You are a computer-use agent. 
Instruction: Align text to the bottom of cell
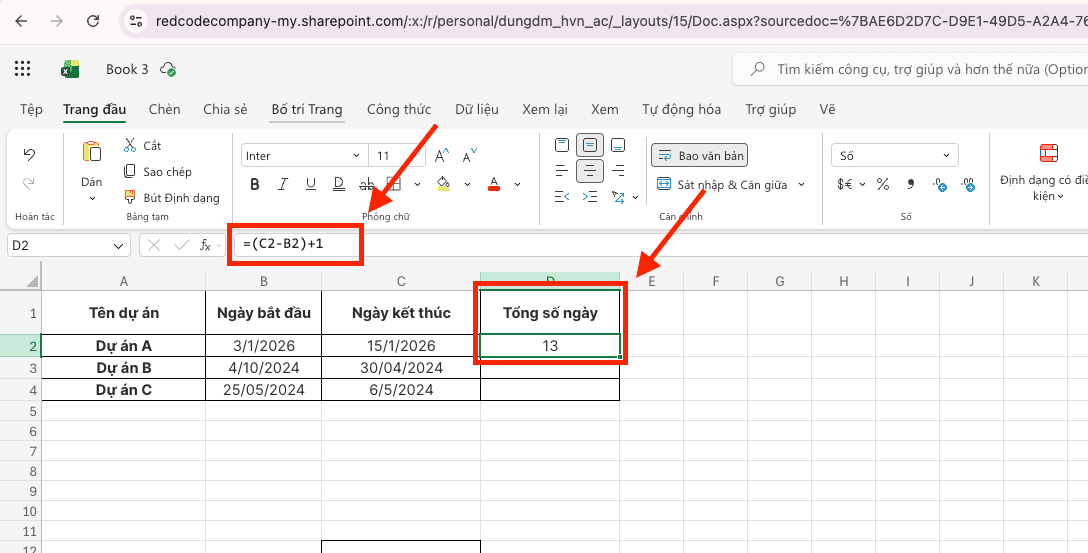pos(618,145)
